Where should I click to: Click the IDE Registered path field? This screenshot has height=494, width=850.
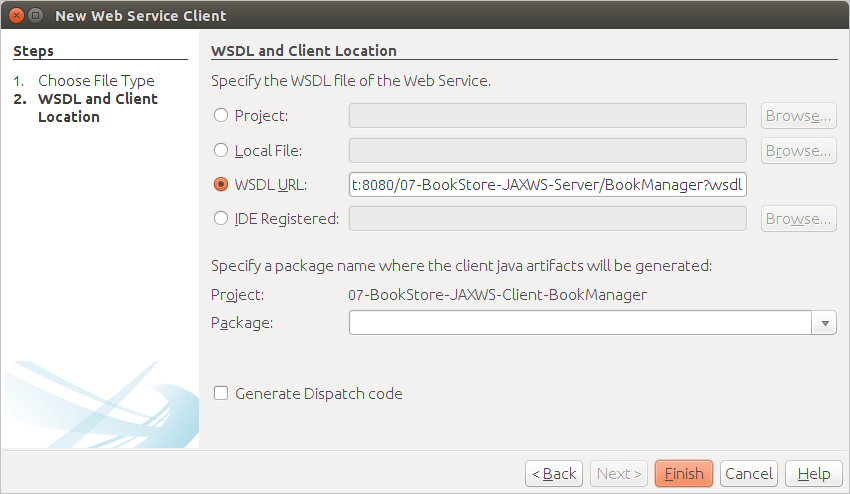pos(548,219)
